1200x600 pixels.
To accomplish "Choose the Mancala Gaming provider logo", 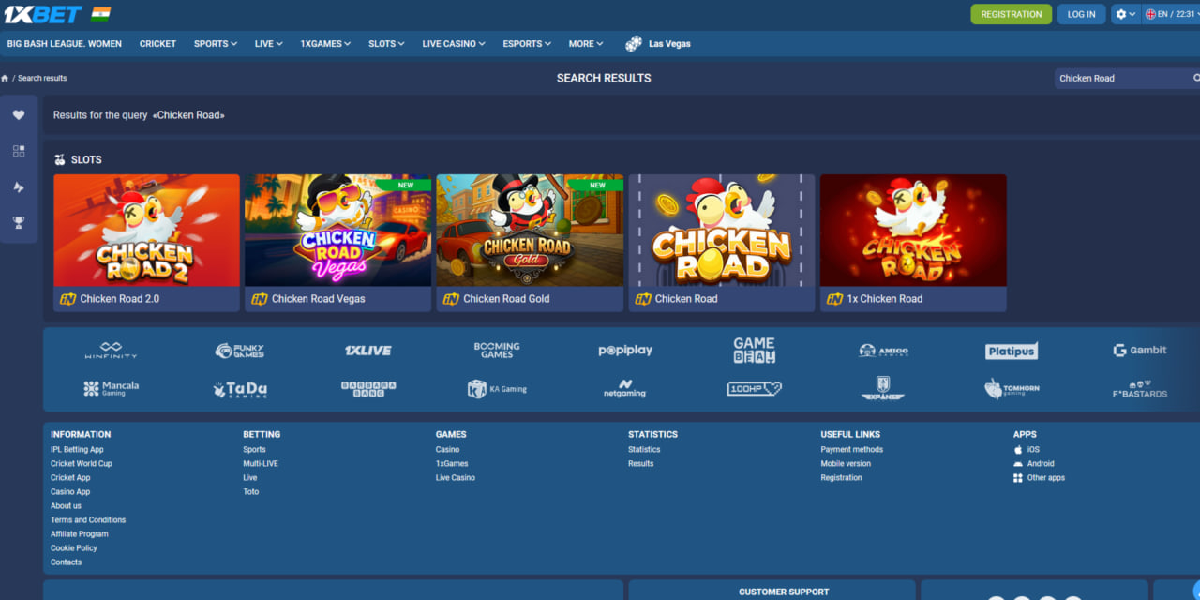I will click(111, 388).
